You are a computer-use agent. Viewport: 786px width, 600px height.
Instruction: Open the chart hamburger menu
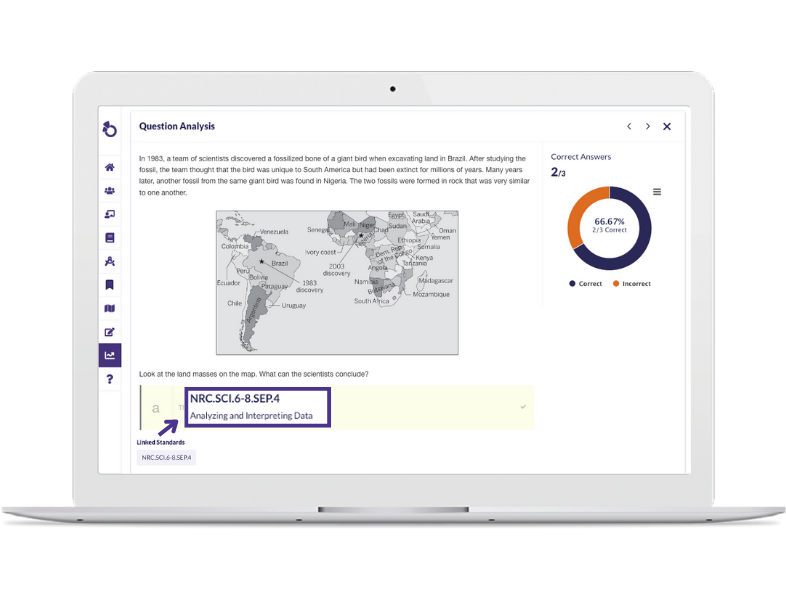click(x=657, y=192)
